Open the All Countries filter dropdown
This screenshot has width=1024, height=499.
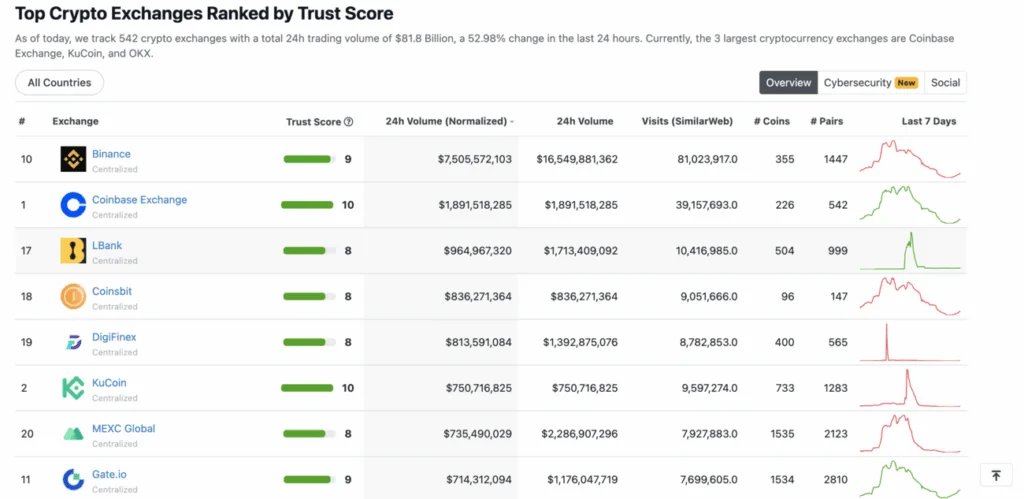coord(59,83)
